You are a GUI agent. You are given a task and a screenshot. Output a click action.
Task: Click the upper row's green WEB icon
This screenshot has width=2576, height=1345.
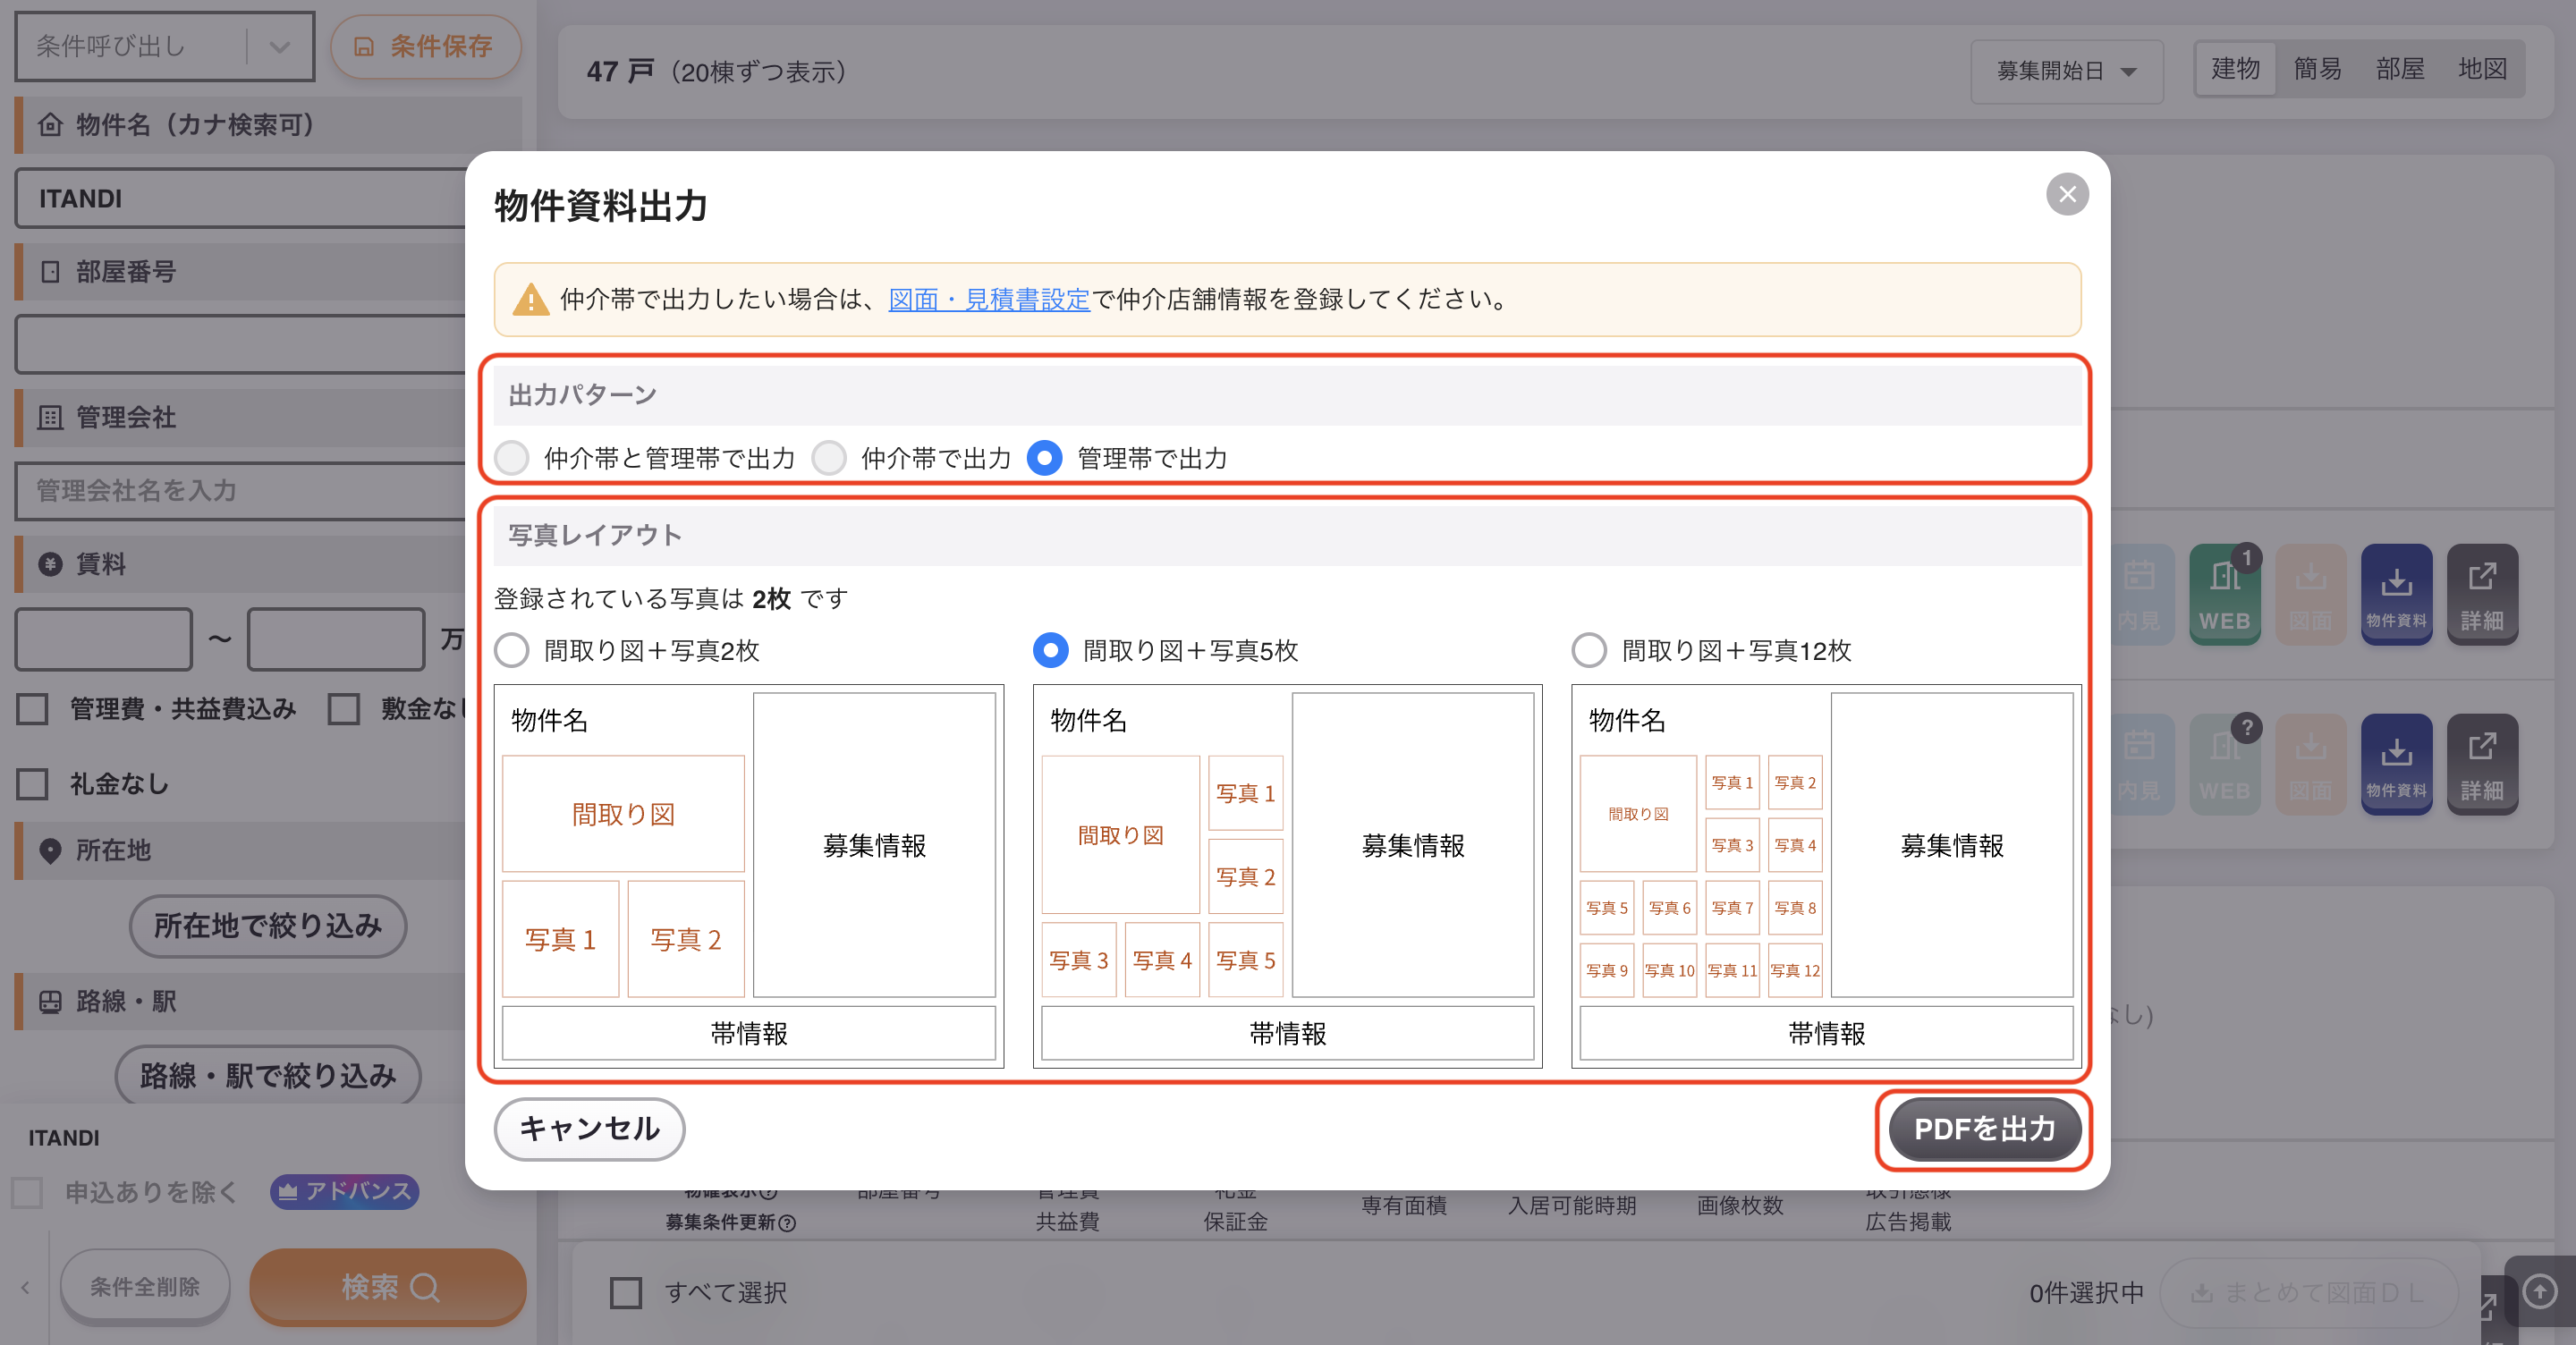[x=2225, y=594]
